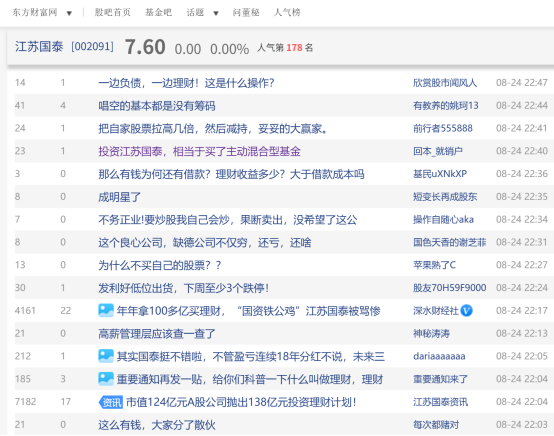Open post '年年拿100多亿买理财'
554x436 pixels.
point(248,311)
